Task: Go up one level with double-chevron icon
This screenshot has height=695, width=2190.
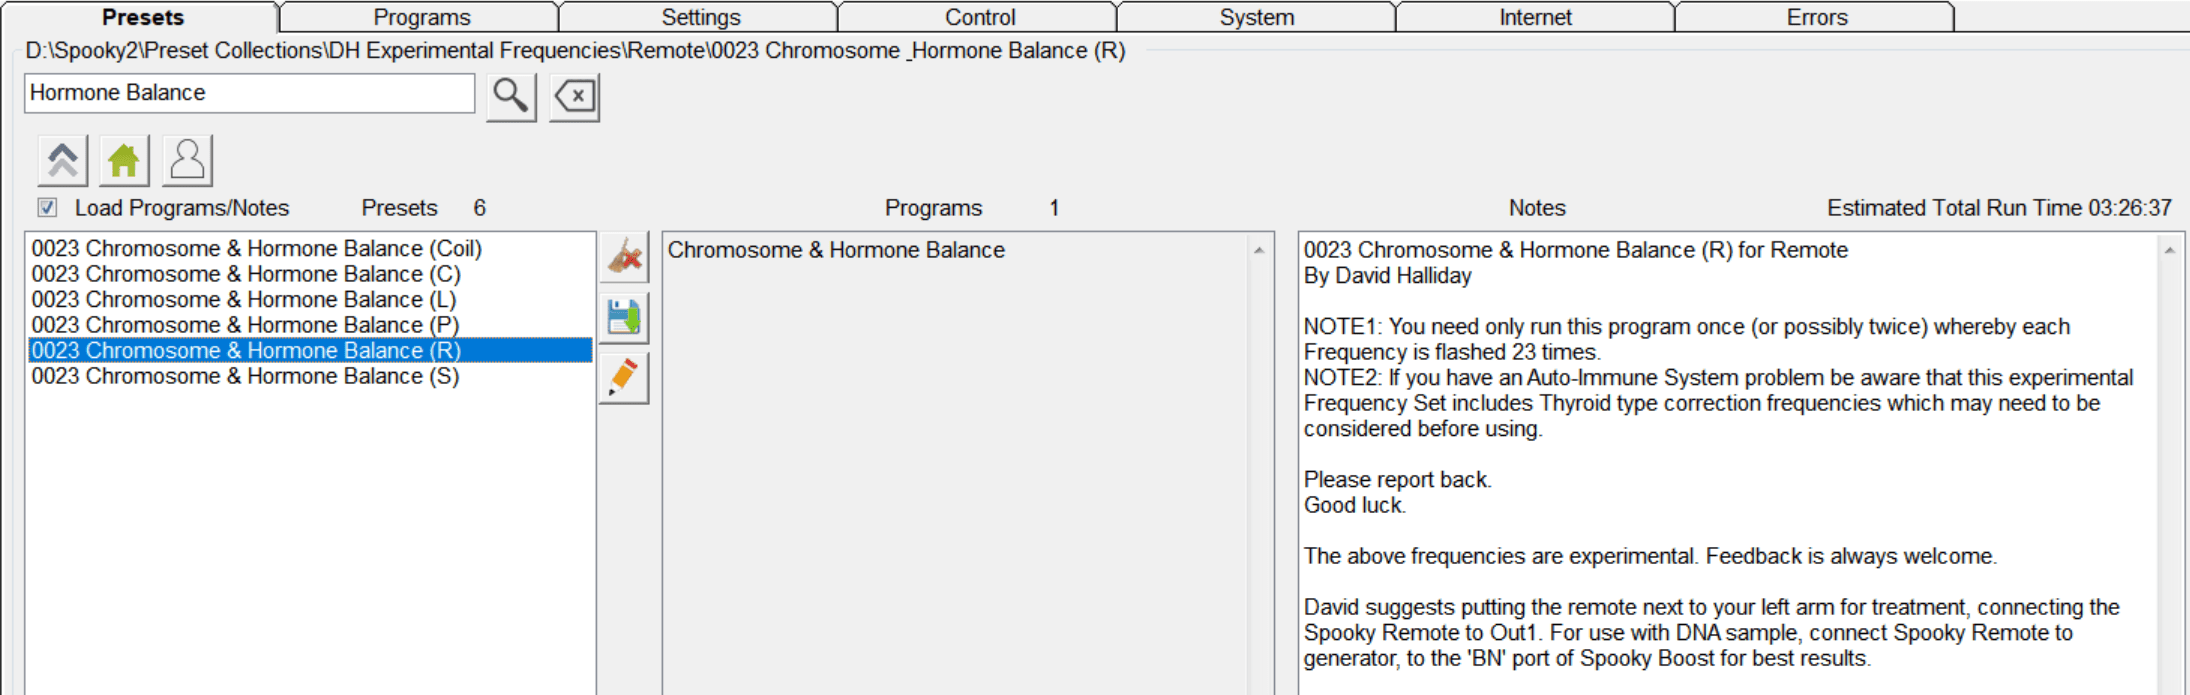Action: [63, 160]
